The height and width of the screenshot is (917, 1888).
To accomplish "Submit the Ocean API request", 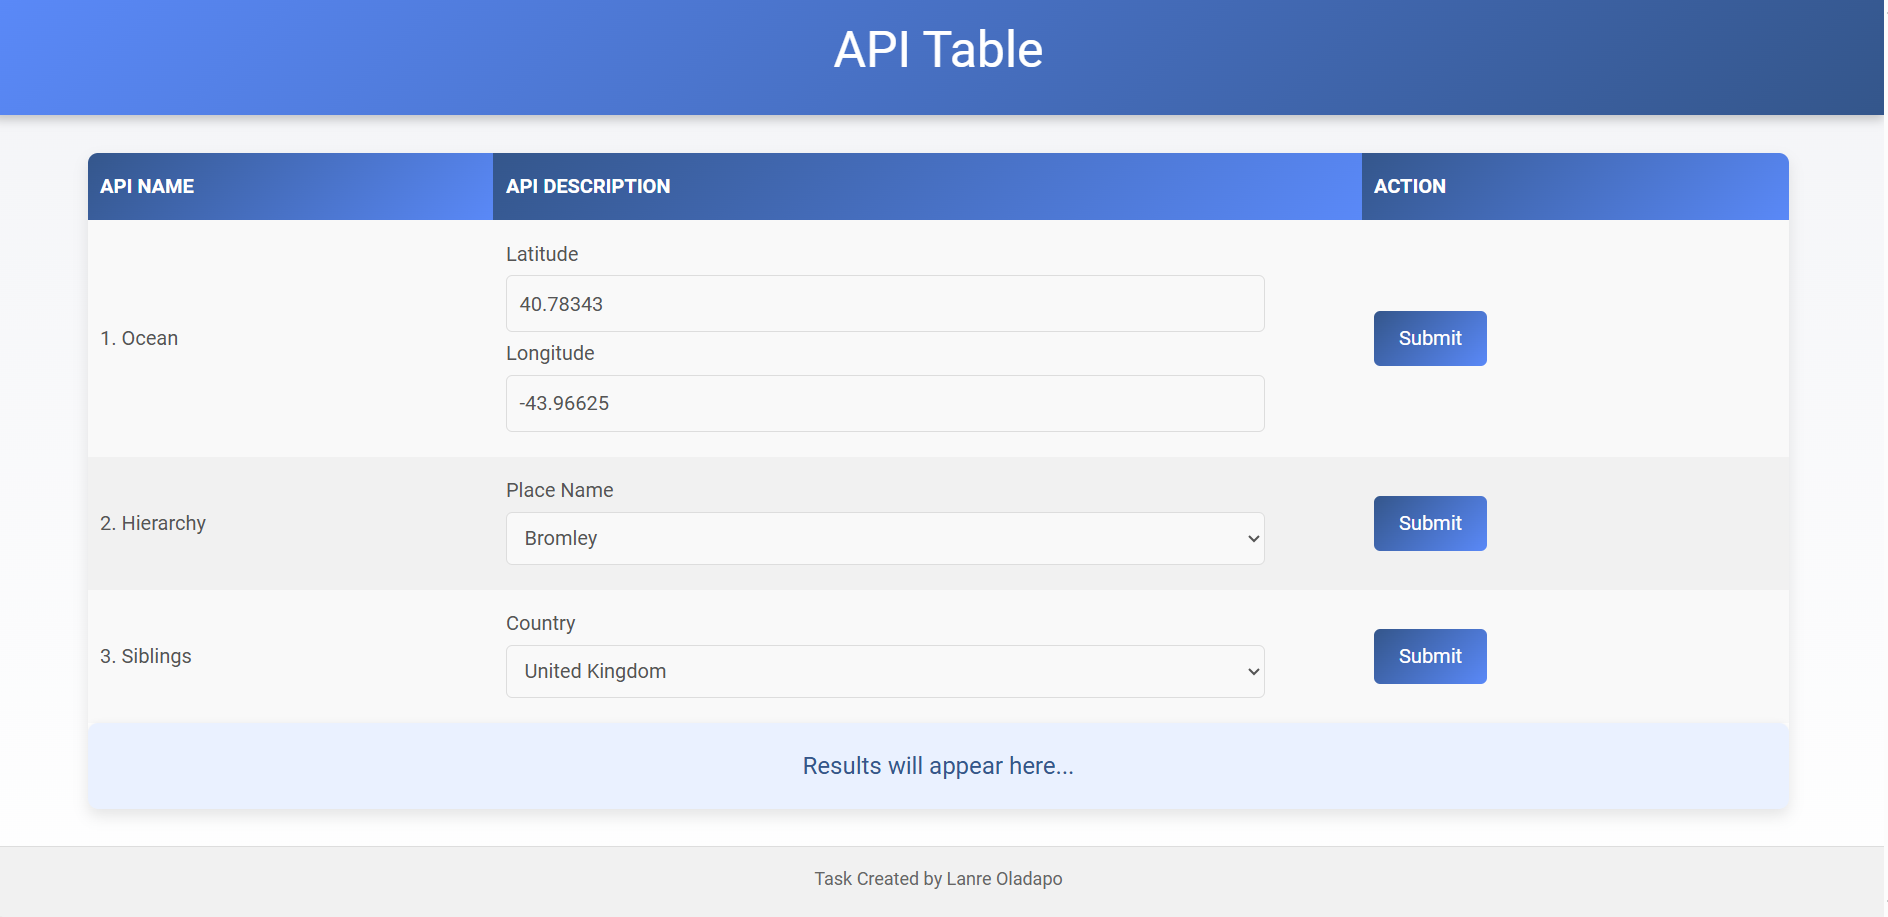I will 1429,339.
